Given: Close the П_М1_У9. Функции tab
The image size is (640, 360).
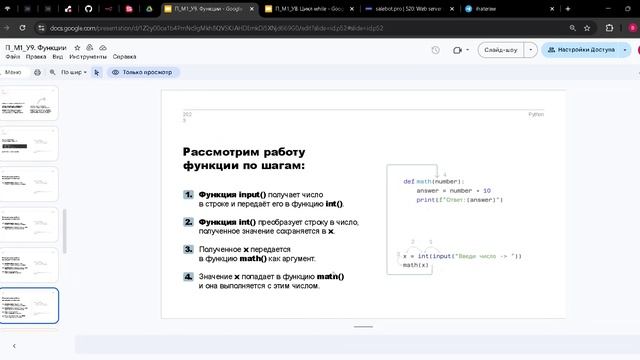Looking at the screenshot, I should pyautogui.click(x=252, y=9).
